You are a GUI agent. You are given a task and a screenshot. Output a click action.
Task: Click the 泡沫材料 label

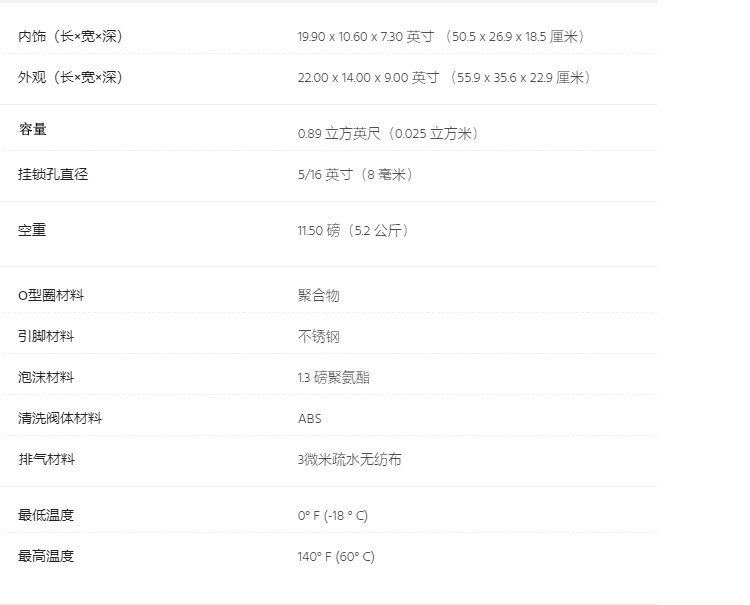46,378
